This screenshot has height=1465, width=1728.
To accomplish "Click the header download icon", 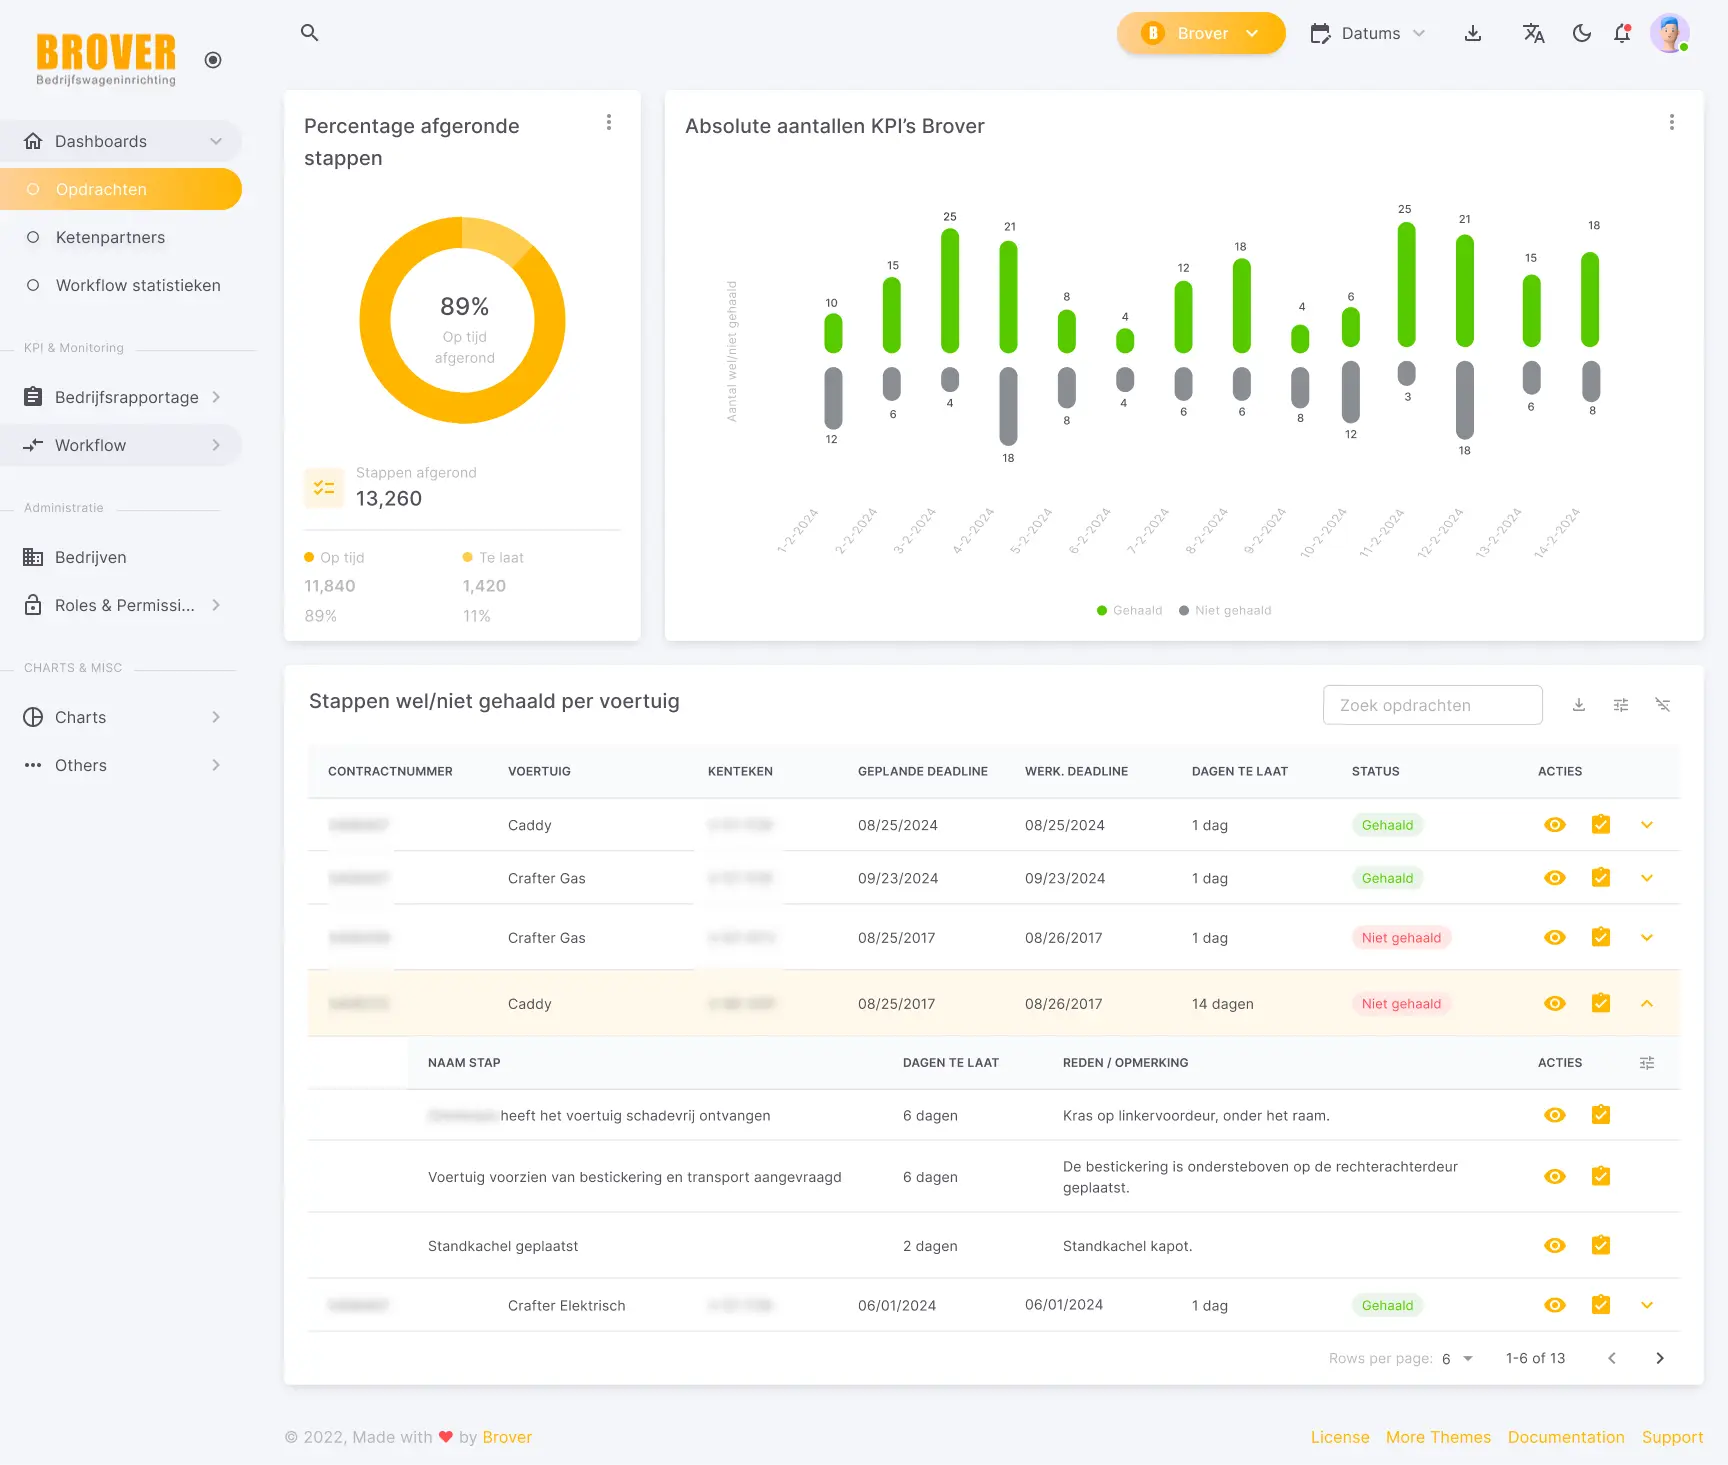I will click(x=1473, y=33).
